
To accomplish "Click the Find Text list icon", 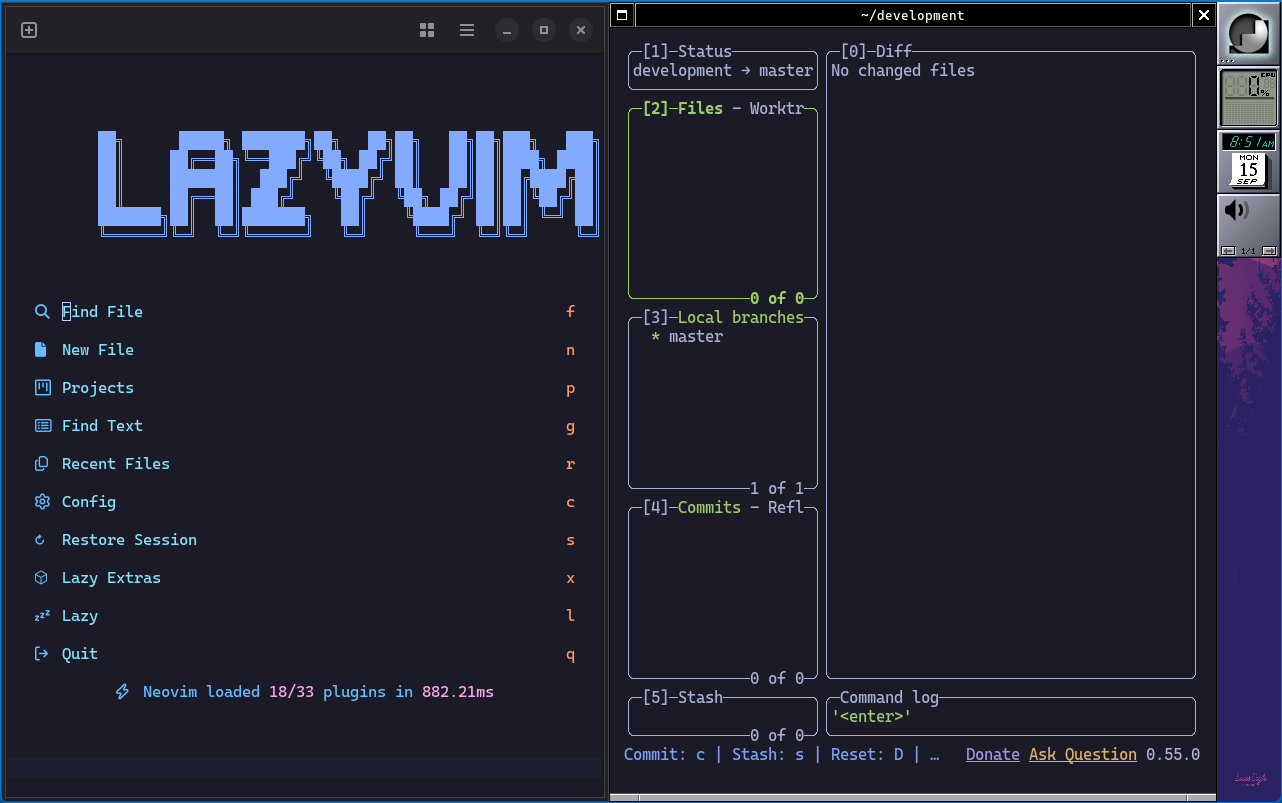I will 43,425.
